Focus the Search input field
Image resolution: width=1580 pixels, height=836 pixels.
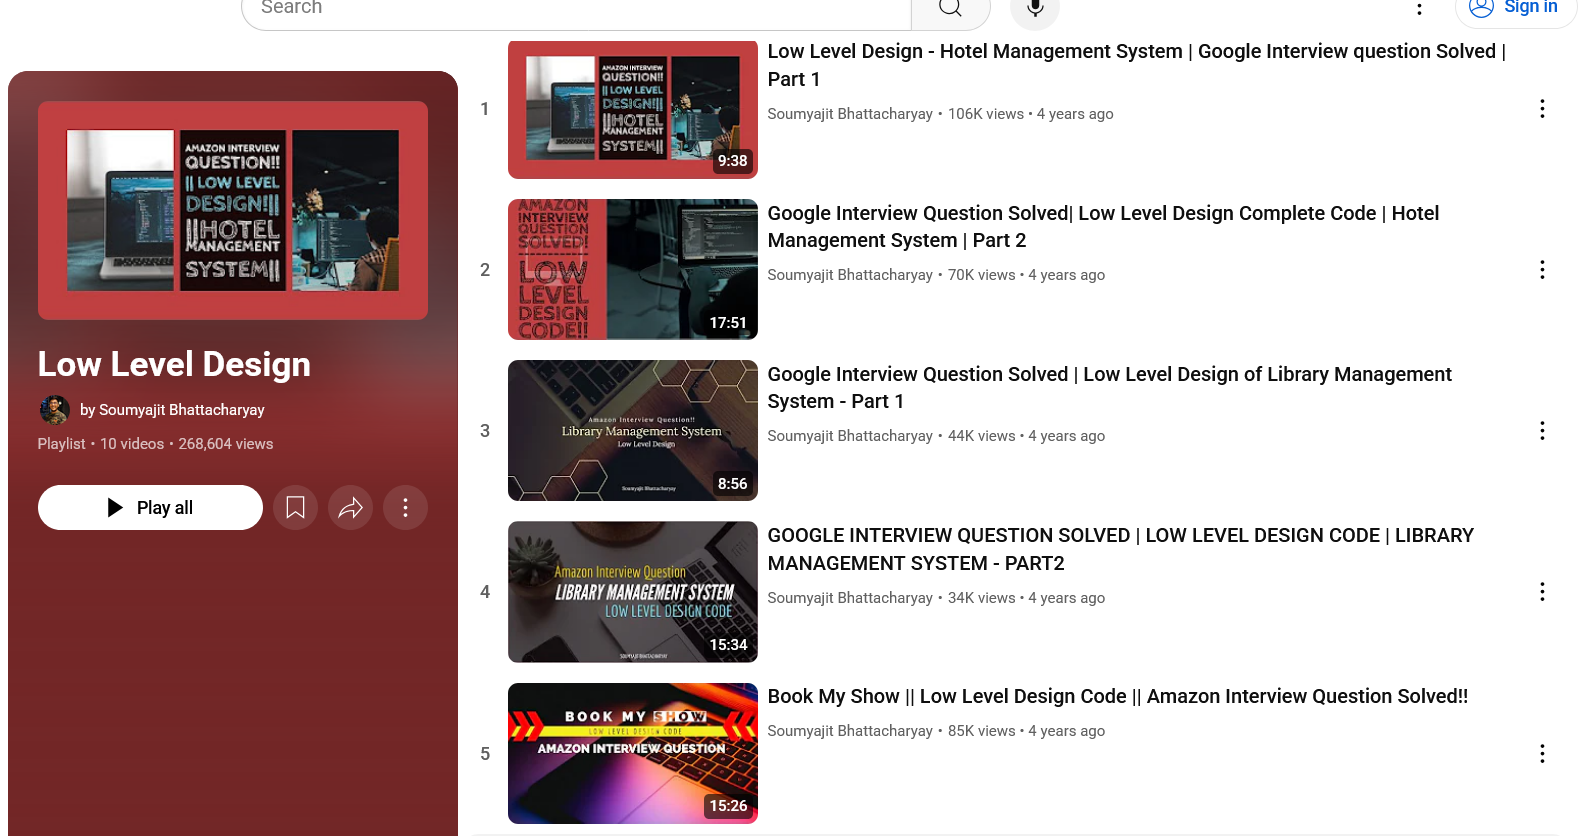click(576, 9)
